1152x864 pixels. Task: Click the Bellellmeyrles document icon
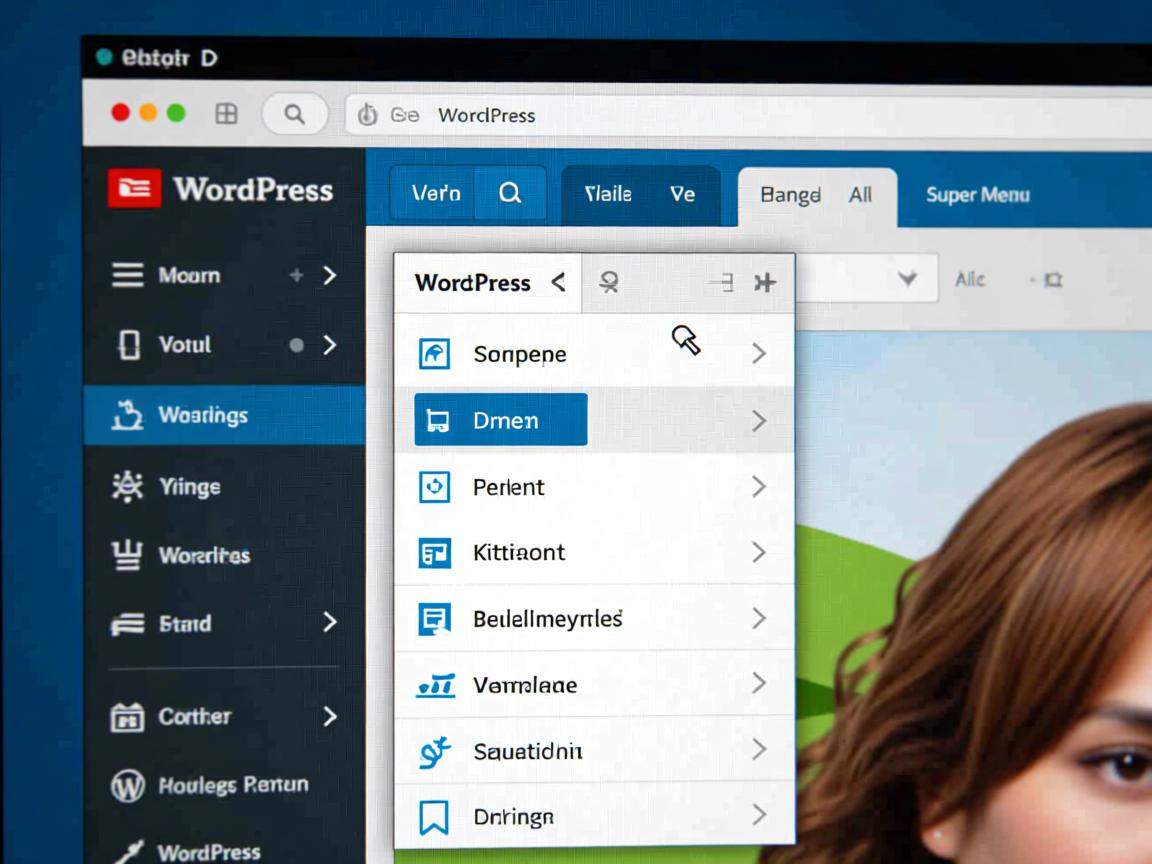(433, 619)
